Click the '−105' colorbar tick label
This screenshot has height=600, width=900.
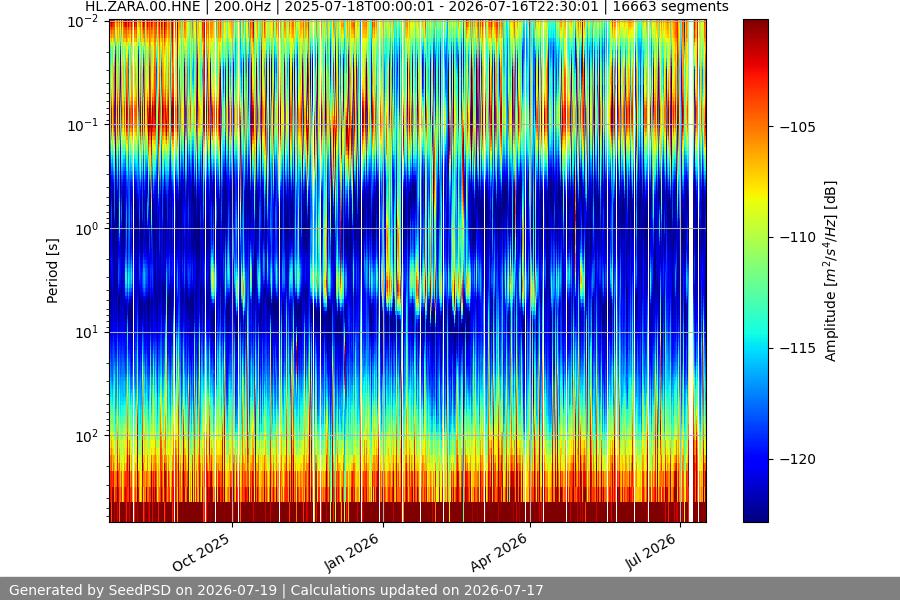(x=797, y=127)
